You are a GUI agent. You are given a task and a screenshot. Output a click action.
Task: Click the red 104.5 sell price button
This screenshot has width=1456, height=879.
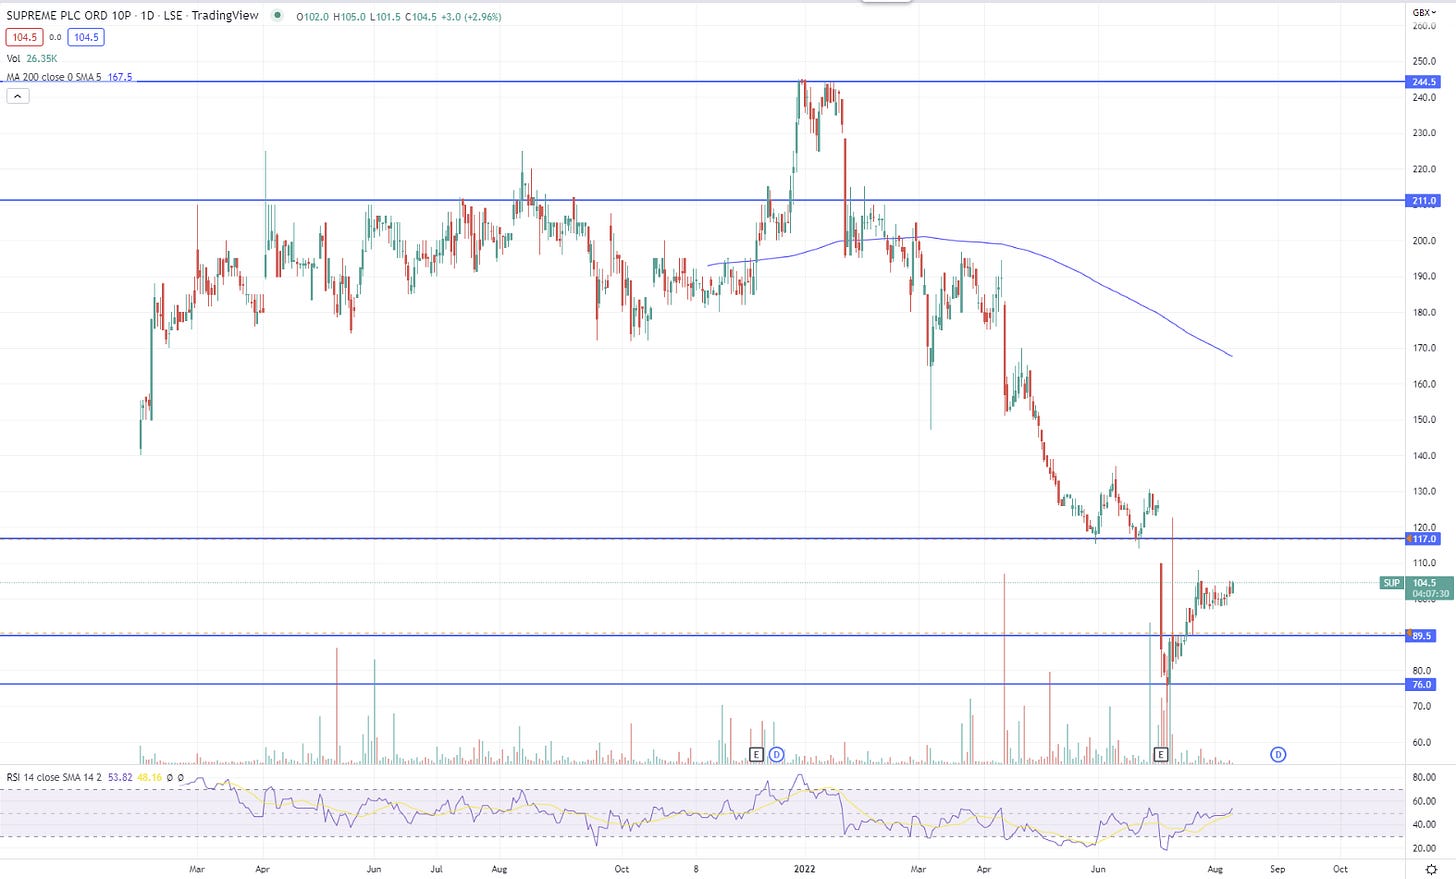pyautogui.click(x=23, y=37)
